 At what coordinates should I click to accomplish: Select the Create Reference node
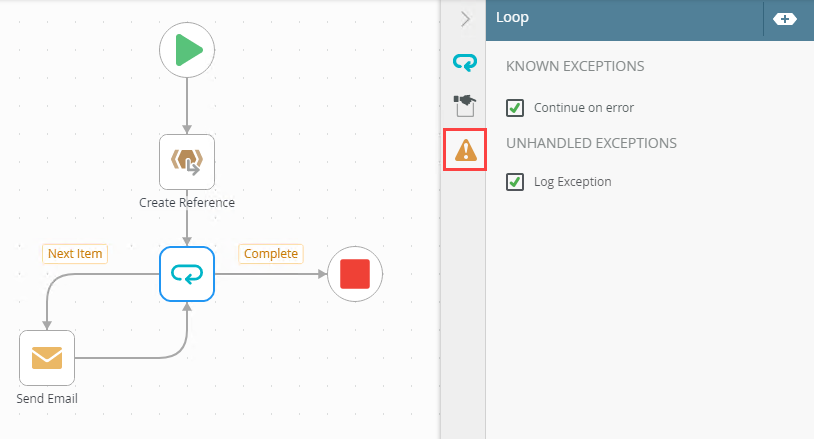click(187, 162)
